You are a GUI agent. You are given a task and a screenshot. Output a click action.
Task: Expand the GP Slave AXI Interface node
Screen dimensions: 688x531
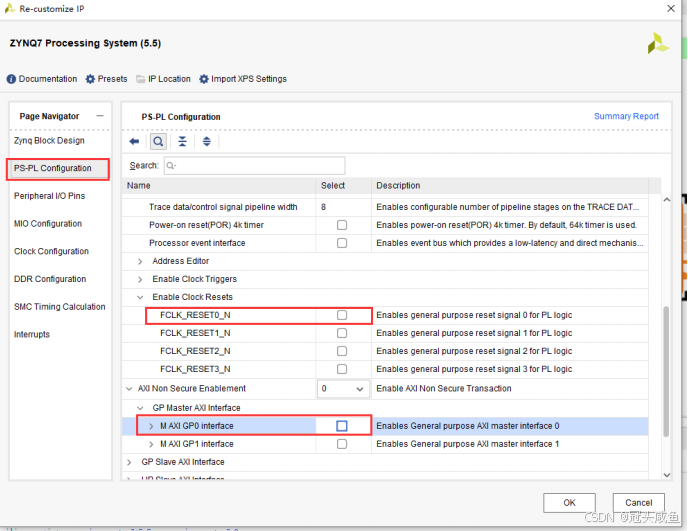(130, 462)
